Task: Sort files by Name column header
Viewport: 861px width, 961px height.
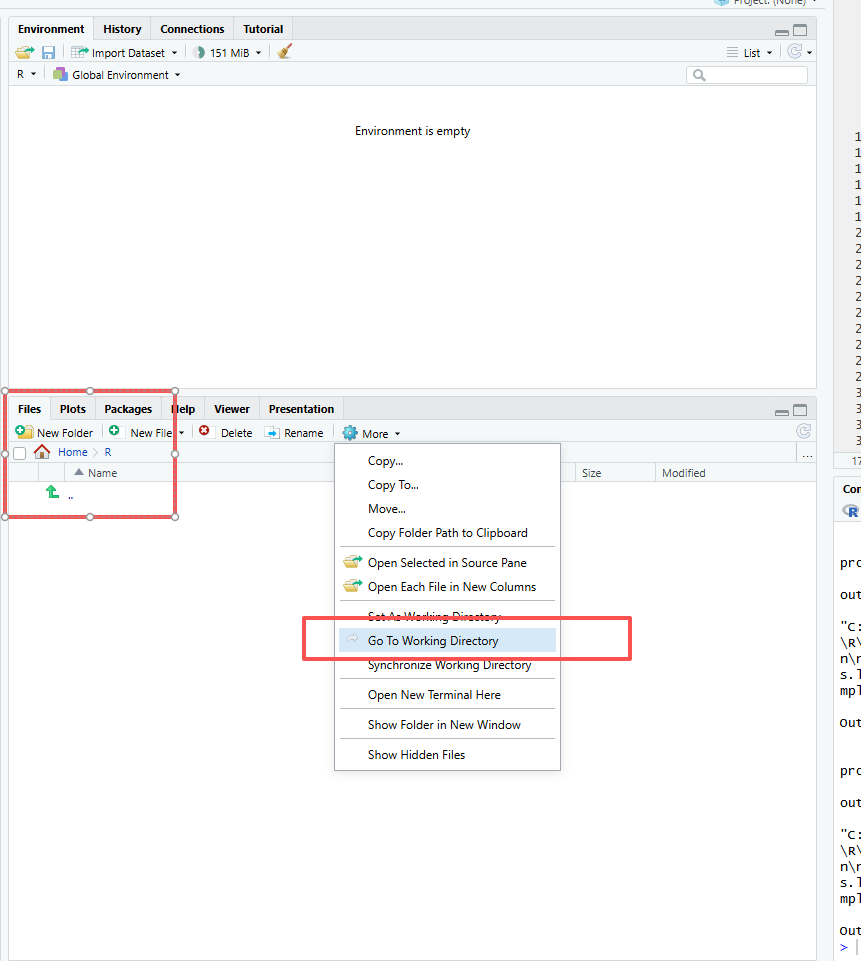Action: [x=102, y=473]
